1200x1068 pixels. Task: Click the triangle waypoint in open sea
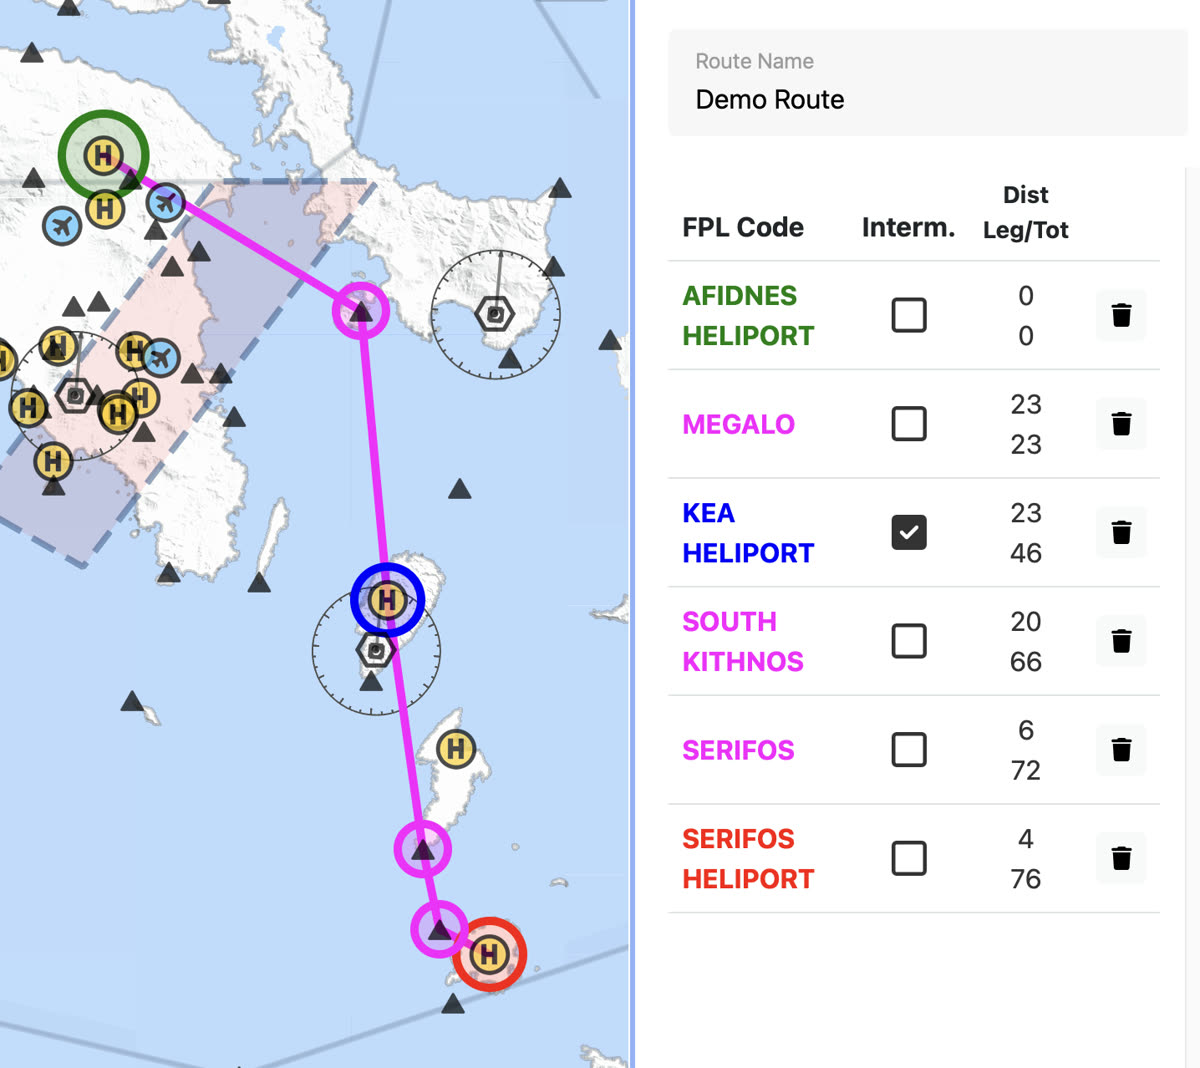click(x=460, y=488)
